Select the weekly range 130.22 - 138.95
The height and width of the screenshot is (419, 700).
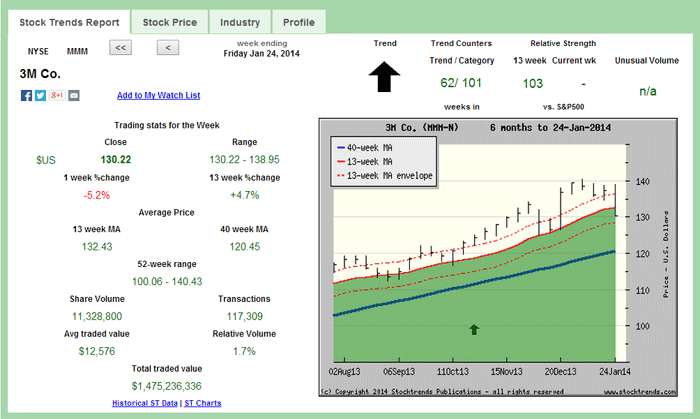point(245,160)
